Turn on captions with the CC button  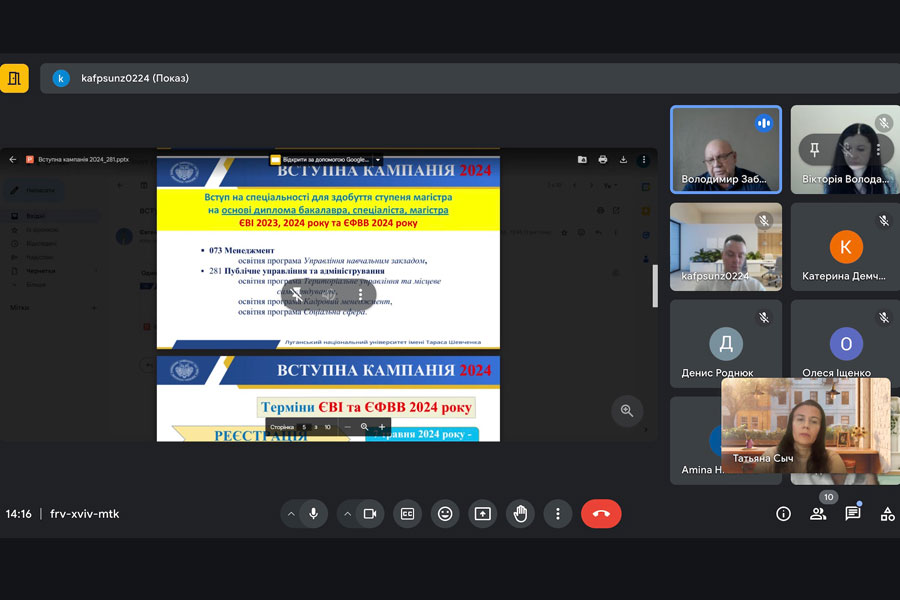[408, 514]
